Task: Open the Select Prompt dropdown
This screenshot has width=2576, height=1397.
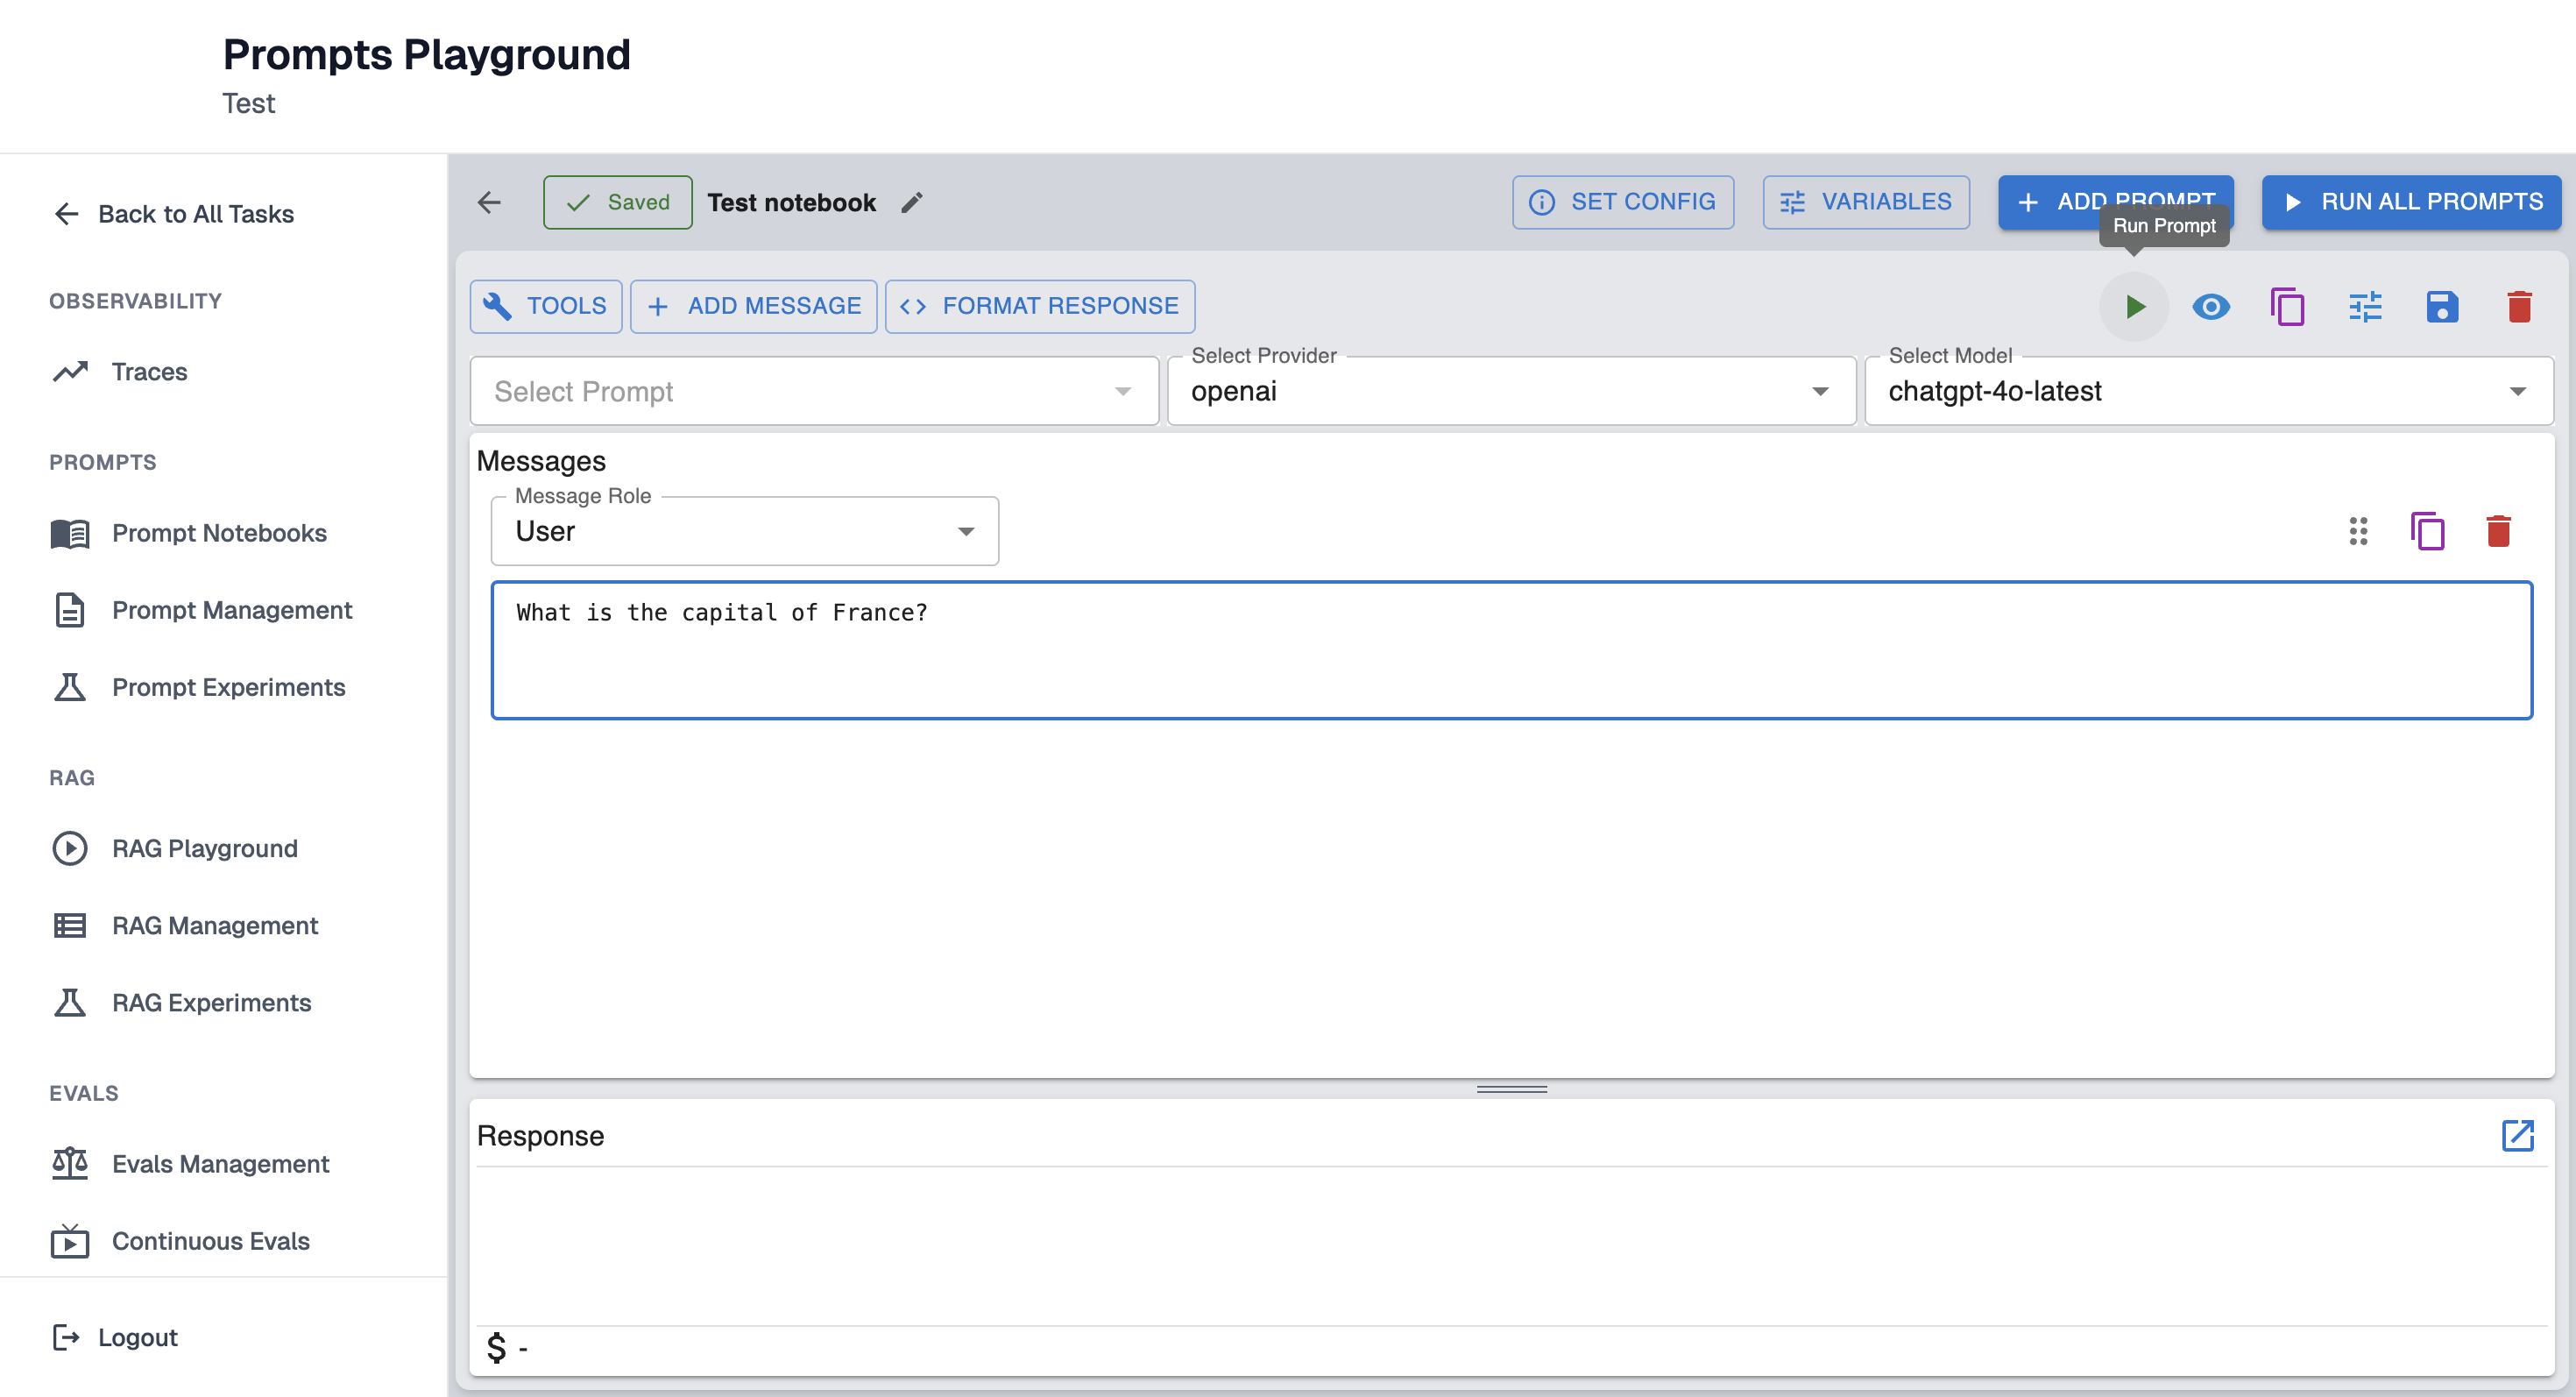Action: coord(813,391)
